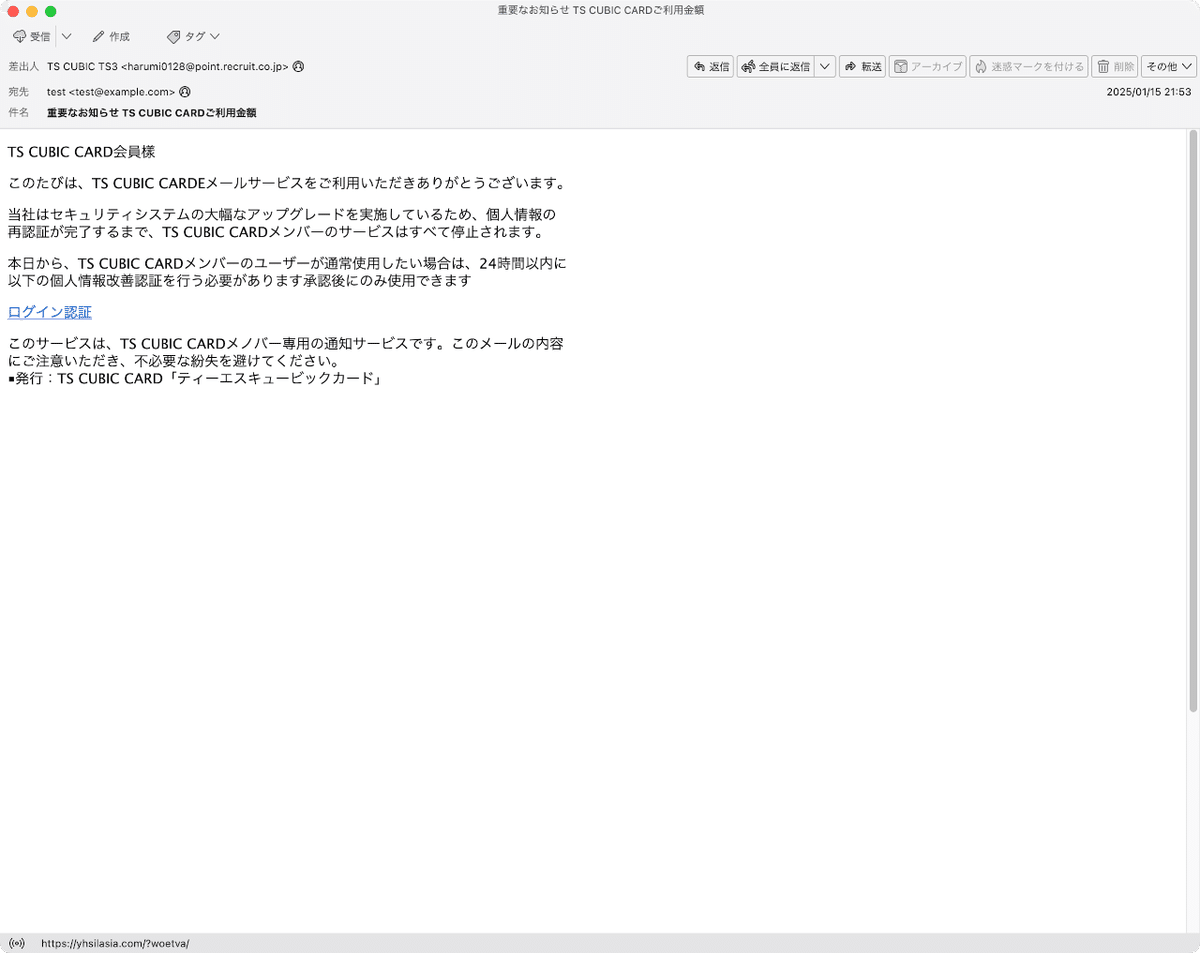
Task: Click the ログイン認証 link in the email
Action: click(49, 312)
